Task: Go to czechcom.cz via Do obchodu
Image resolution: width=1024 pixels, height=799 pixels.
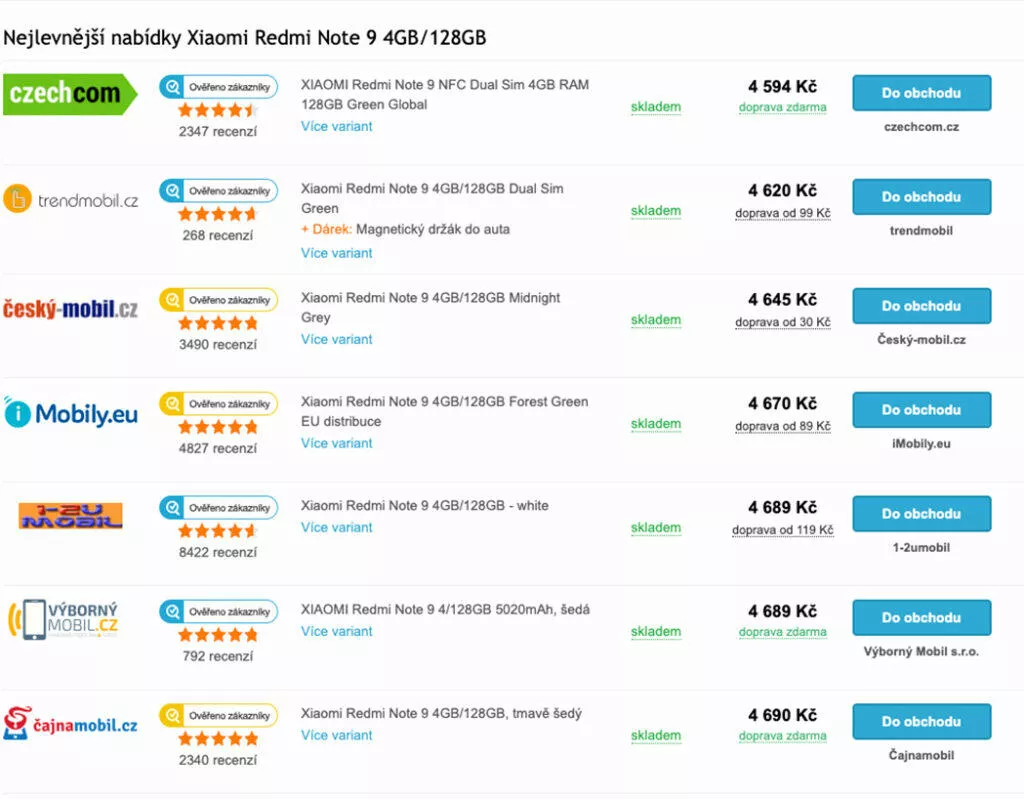Action: coord(921,93)
